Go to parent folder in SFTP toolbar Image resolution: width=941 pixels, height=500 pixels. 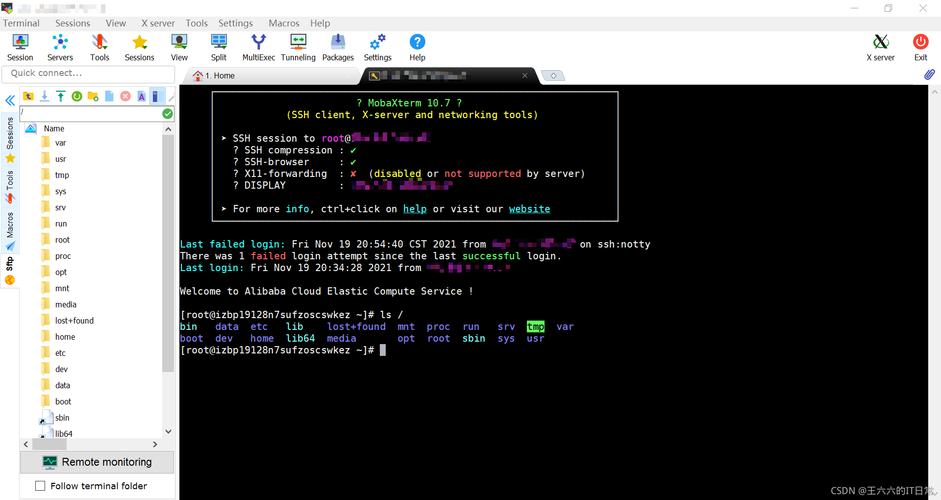click(x=28, y=96)
